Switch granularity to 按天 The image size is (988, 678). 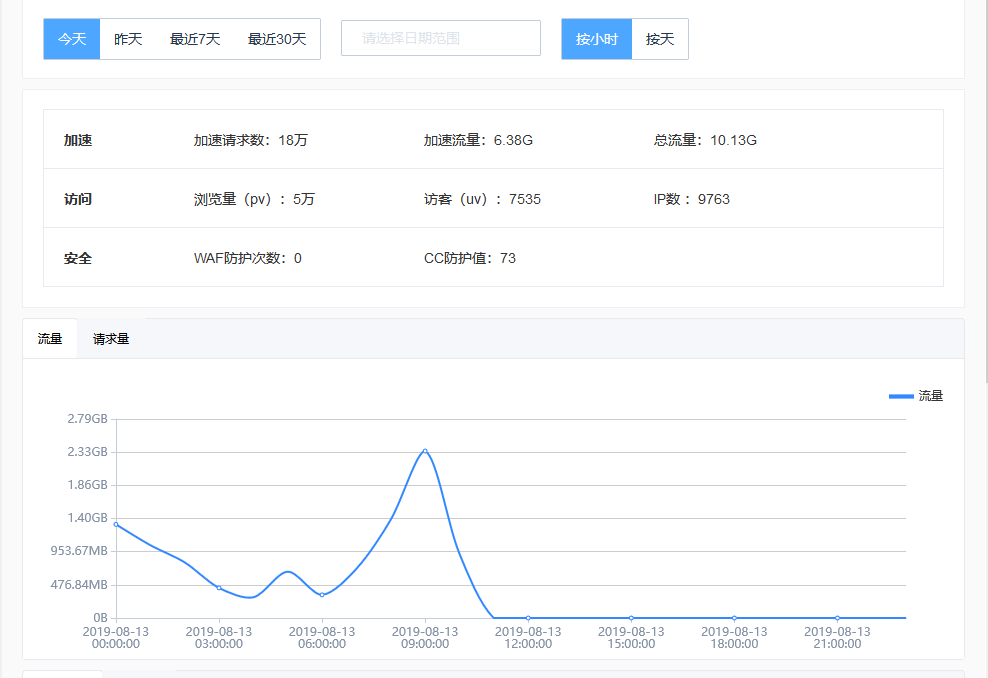(660, 39)
